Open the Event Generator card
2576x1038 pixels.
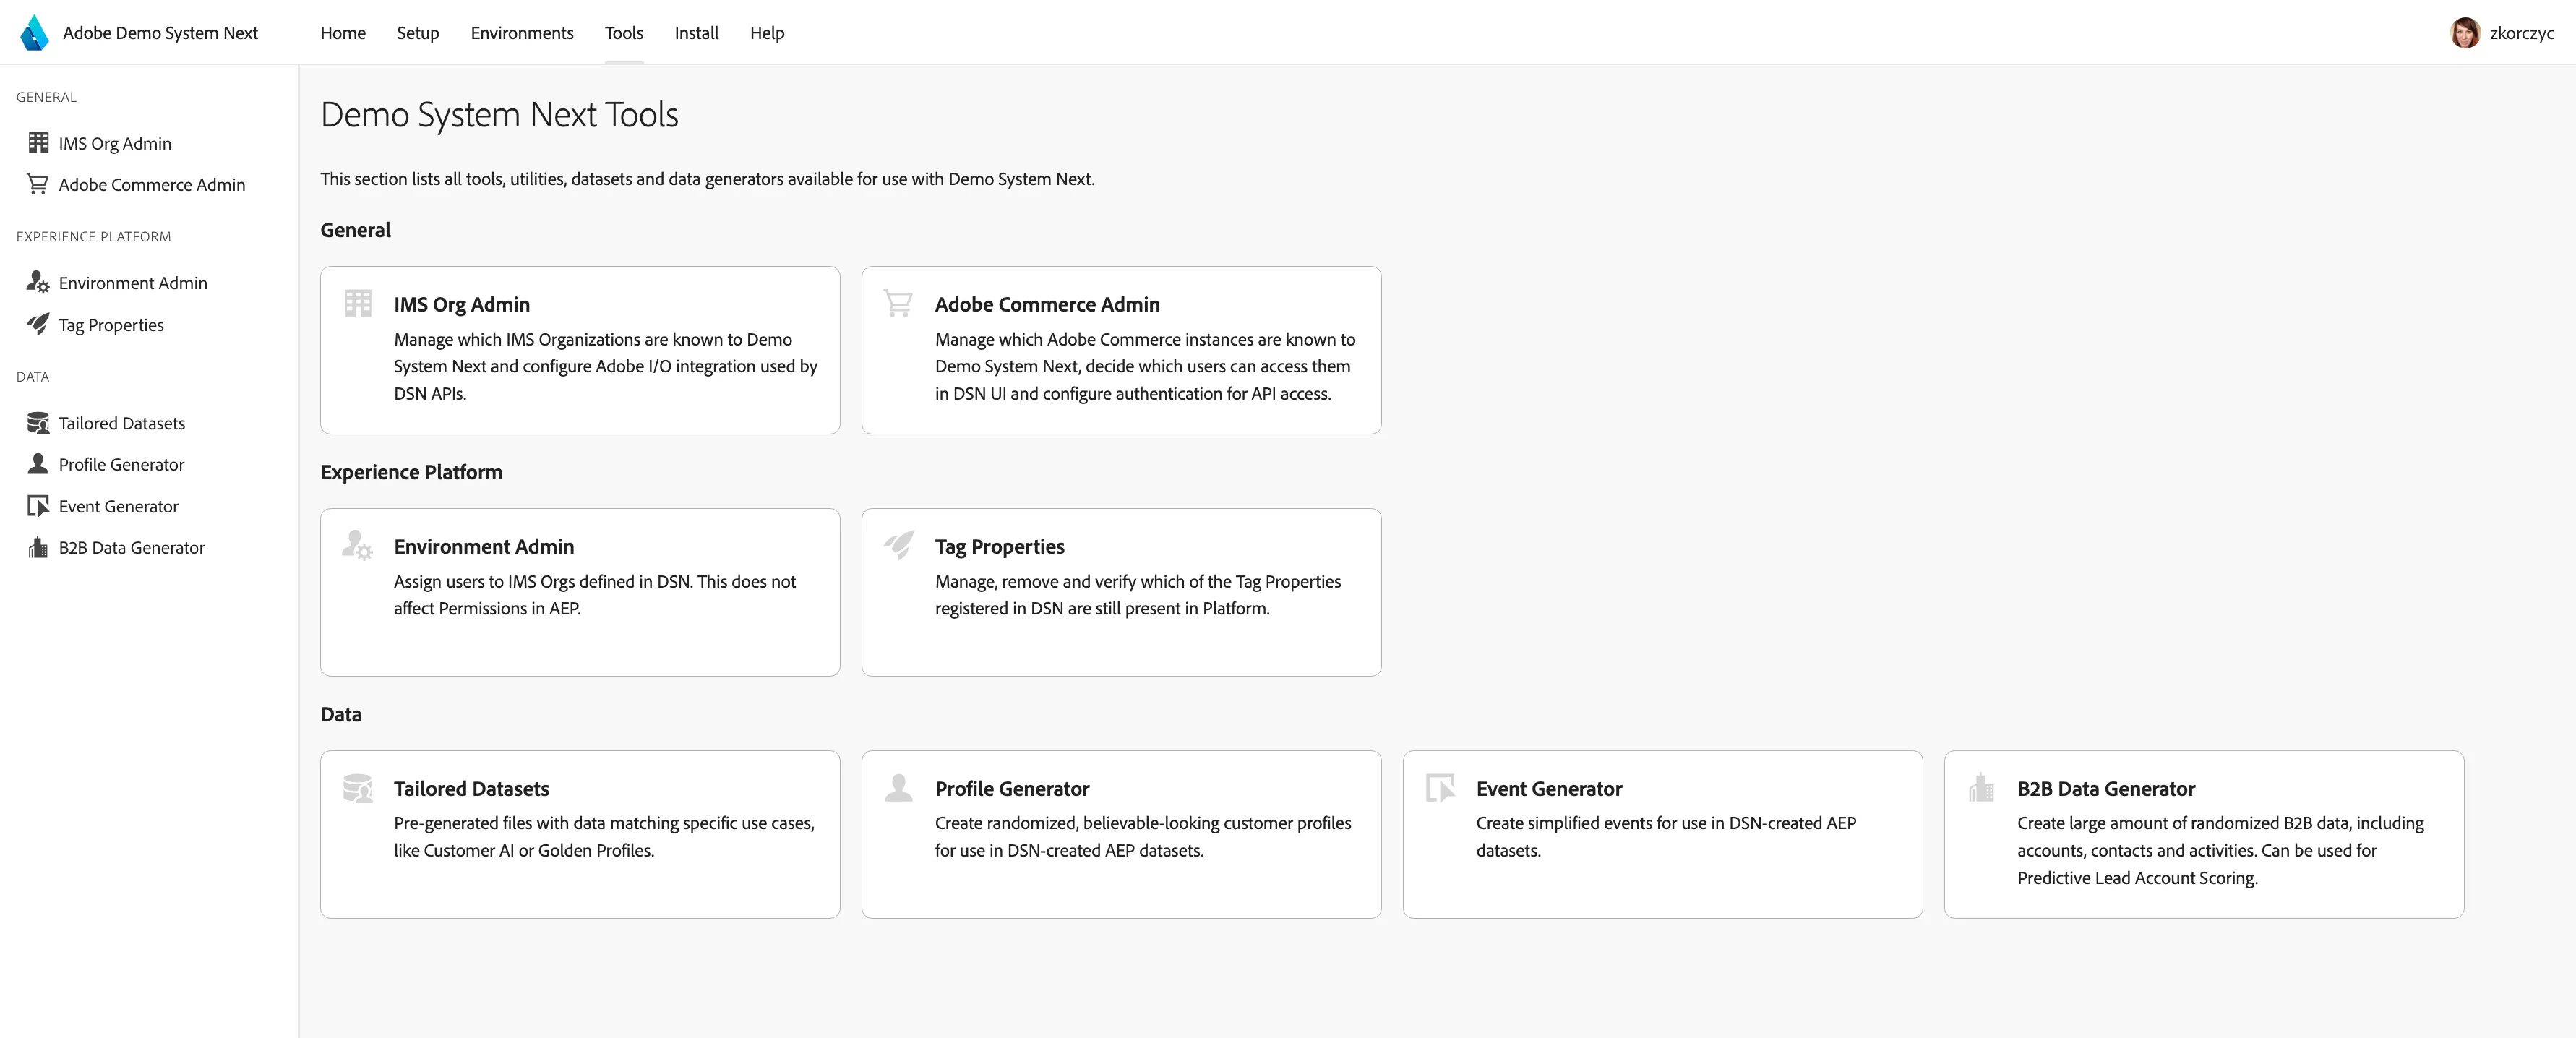(x=1662, y=834)
